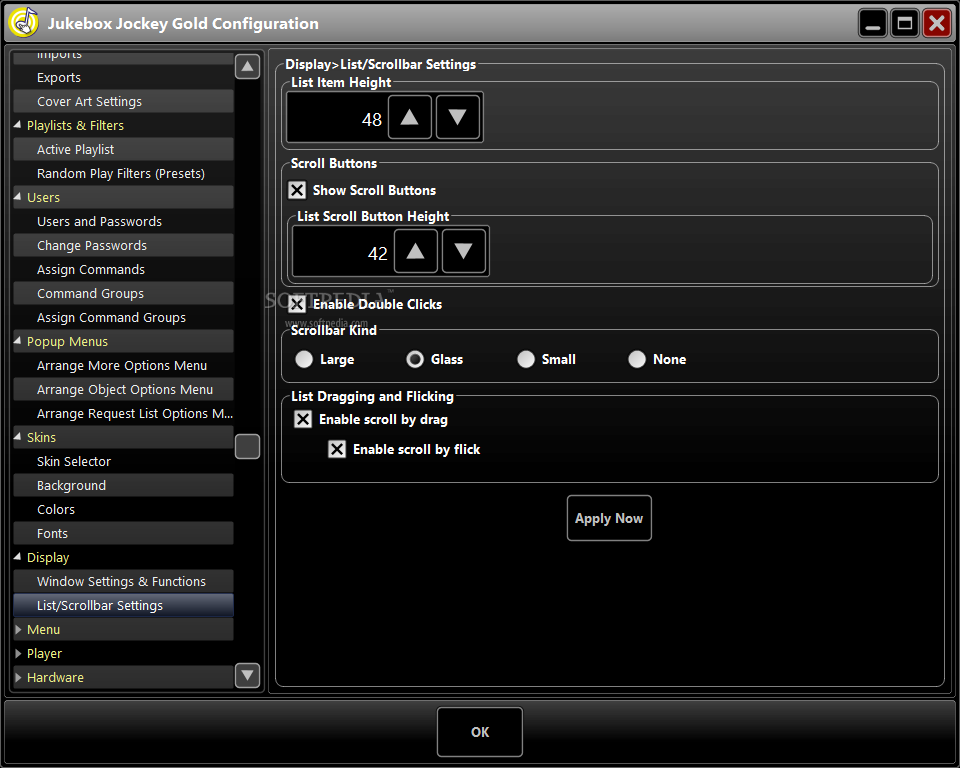Screen dimensions: 960x768
Task: Maximize the configuration window
Action: tap(904, 23)
